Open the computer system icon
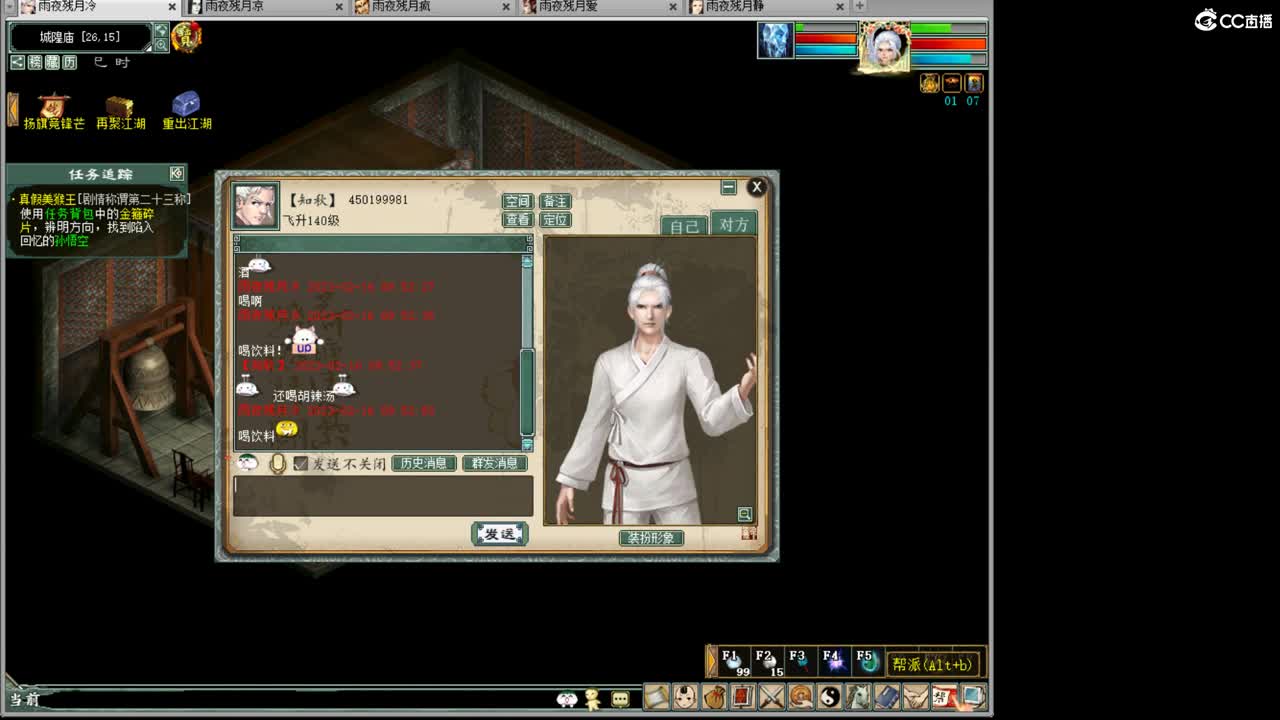This screenshot has width=1280, height=720. pyautogui.click(x=973, y=696)
